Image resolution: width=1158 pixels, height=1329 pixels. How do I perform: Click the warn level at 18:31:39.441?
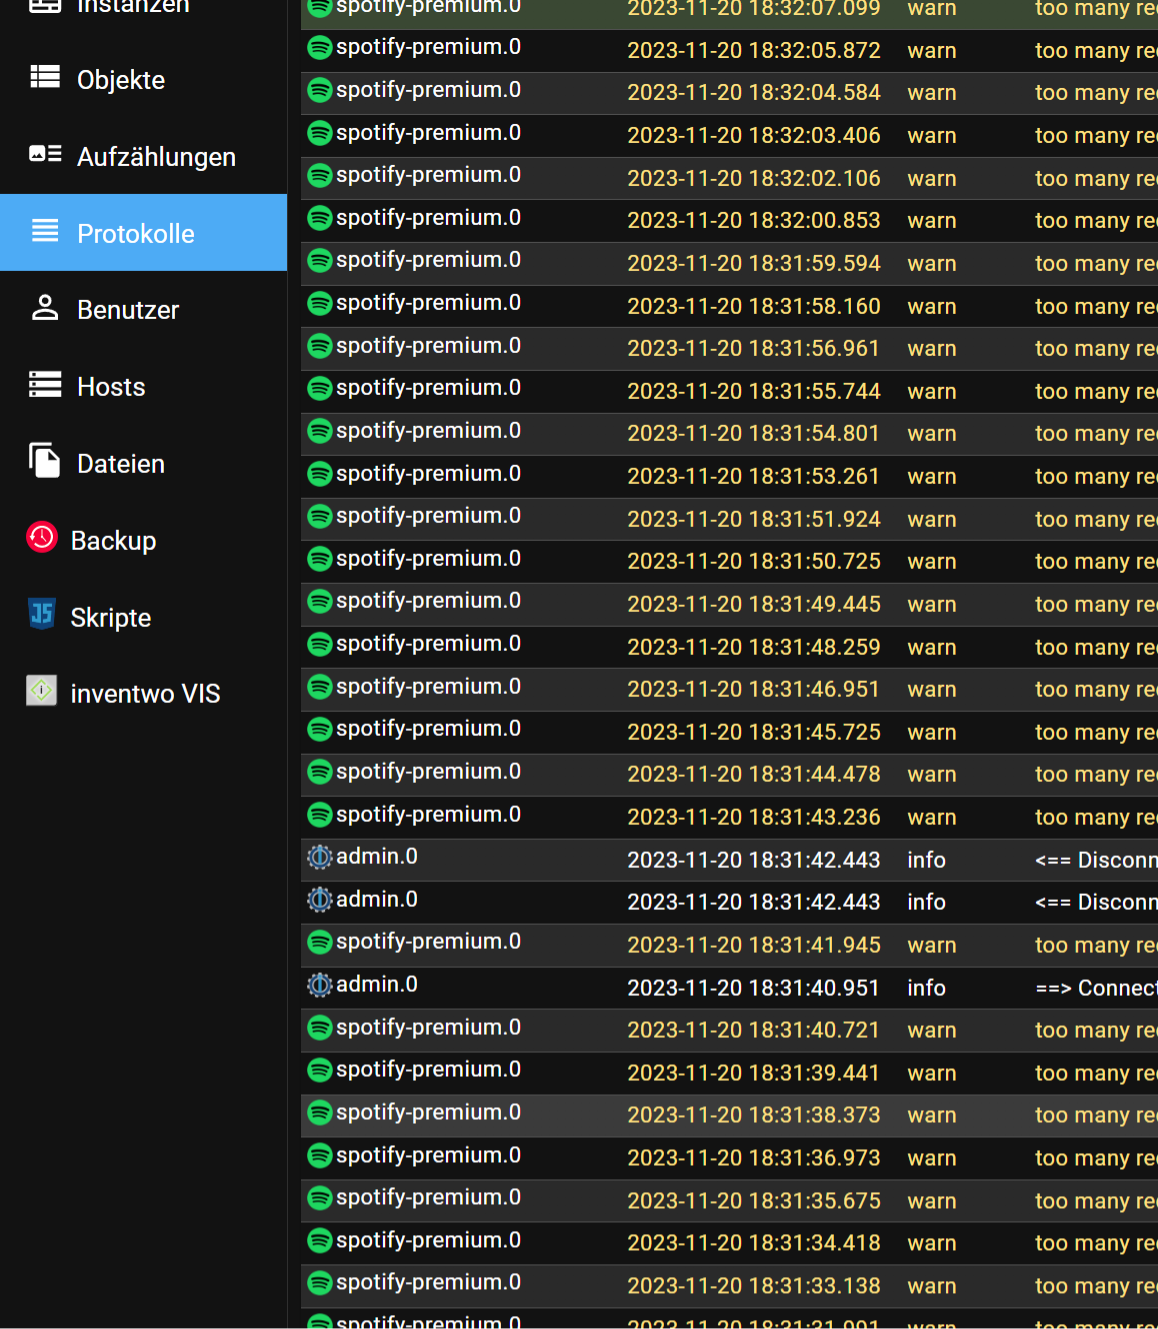[932, 1073]
